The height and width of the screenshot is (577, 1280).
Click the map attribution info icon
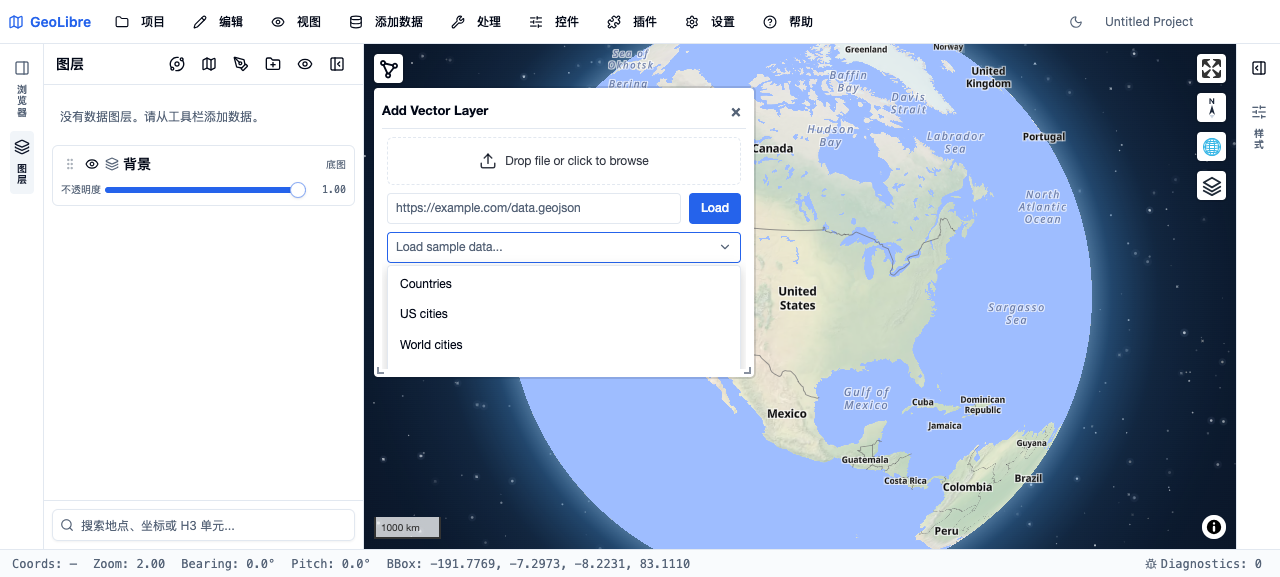pos(1214,527)
